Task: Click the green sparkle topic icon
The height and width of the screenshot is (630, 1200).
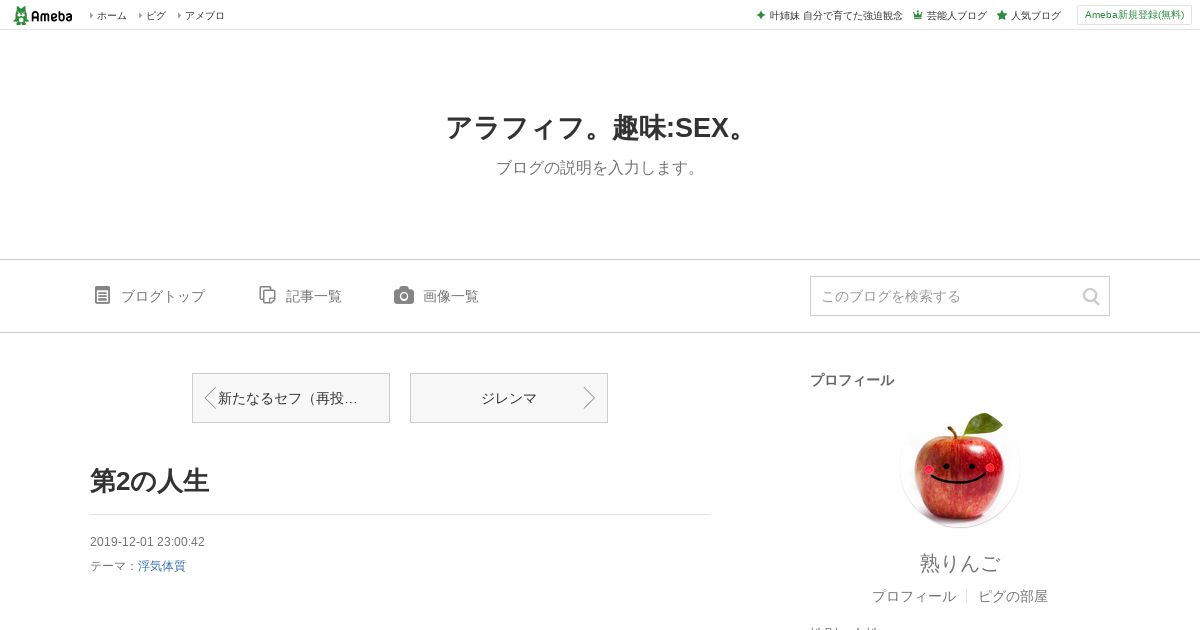Action: (760, 15)
